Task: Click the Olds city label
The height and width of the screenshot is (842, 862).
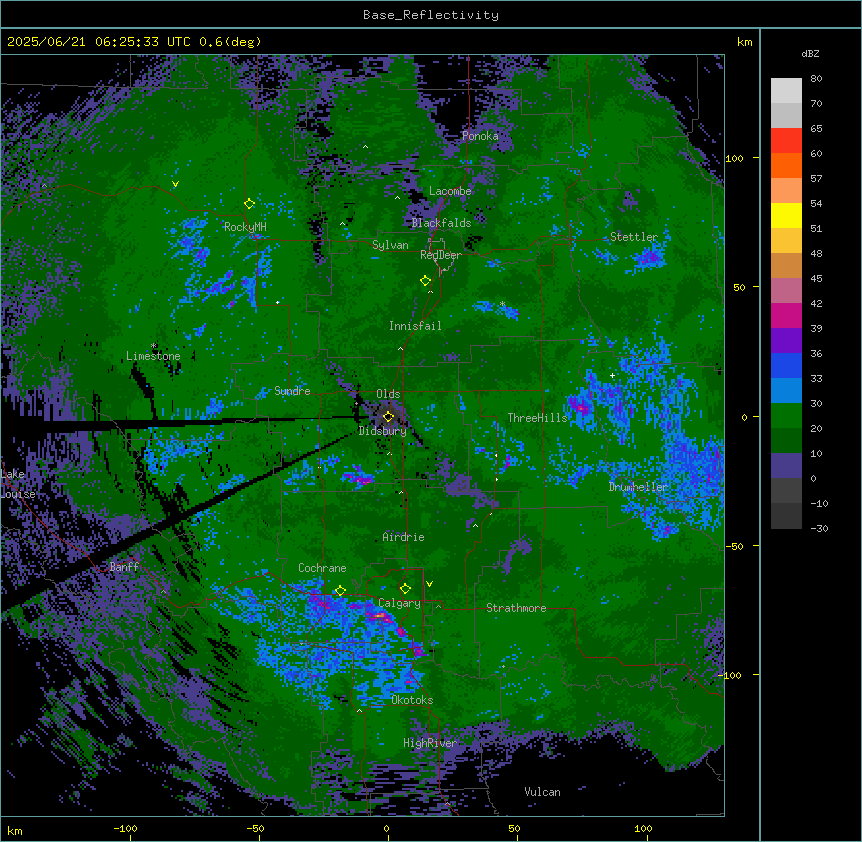Action: [388, 394]
